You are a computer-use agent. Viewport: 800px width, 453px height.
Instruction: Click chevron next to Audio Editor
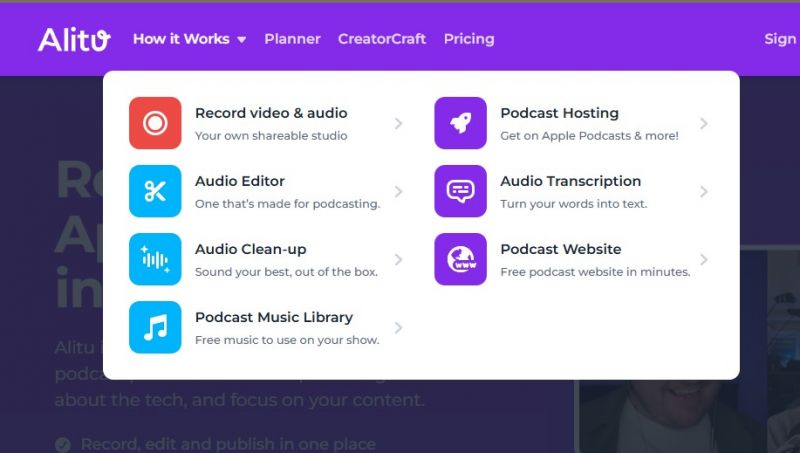tap(398, 191)
